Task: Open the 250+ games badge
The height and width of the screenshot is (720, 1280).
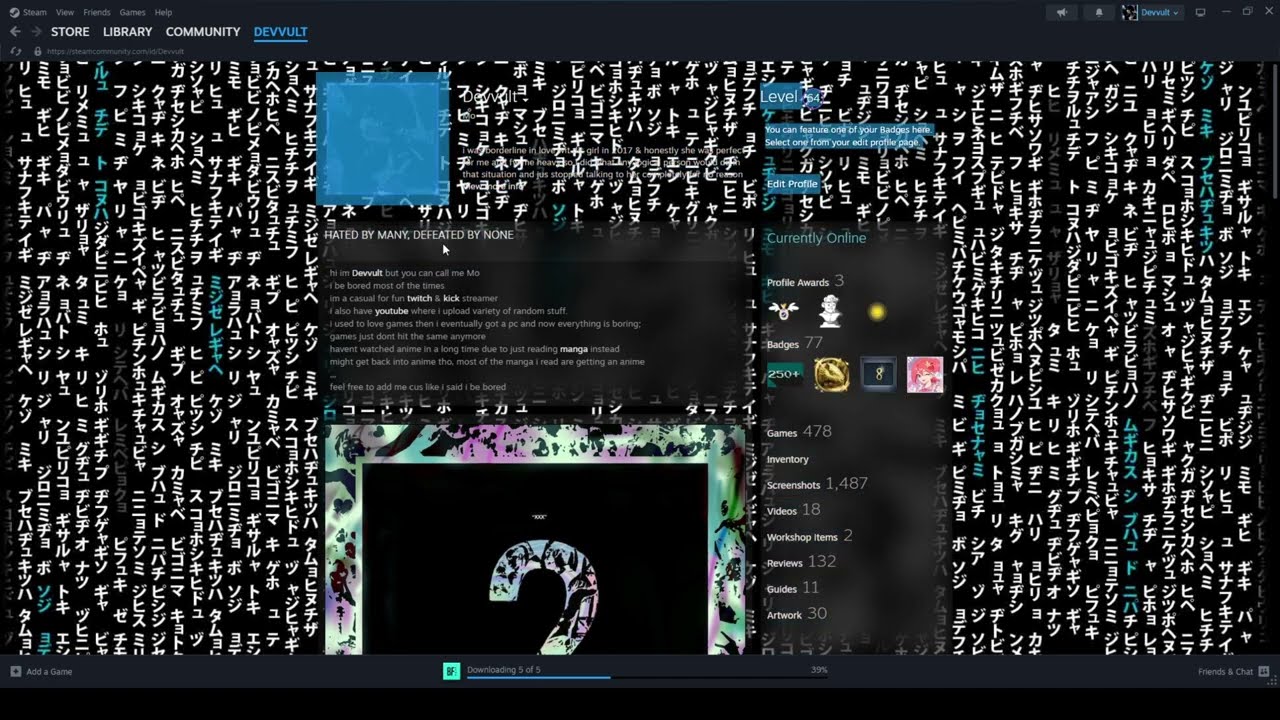Action: (x=784, y=375)
